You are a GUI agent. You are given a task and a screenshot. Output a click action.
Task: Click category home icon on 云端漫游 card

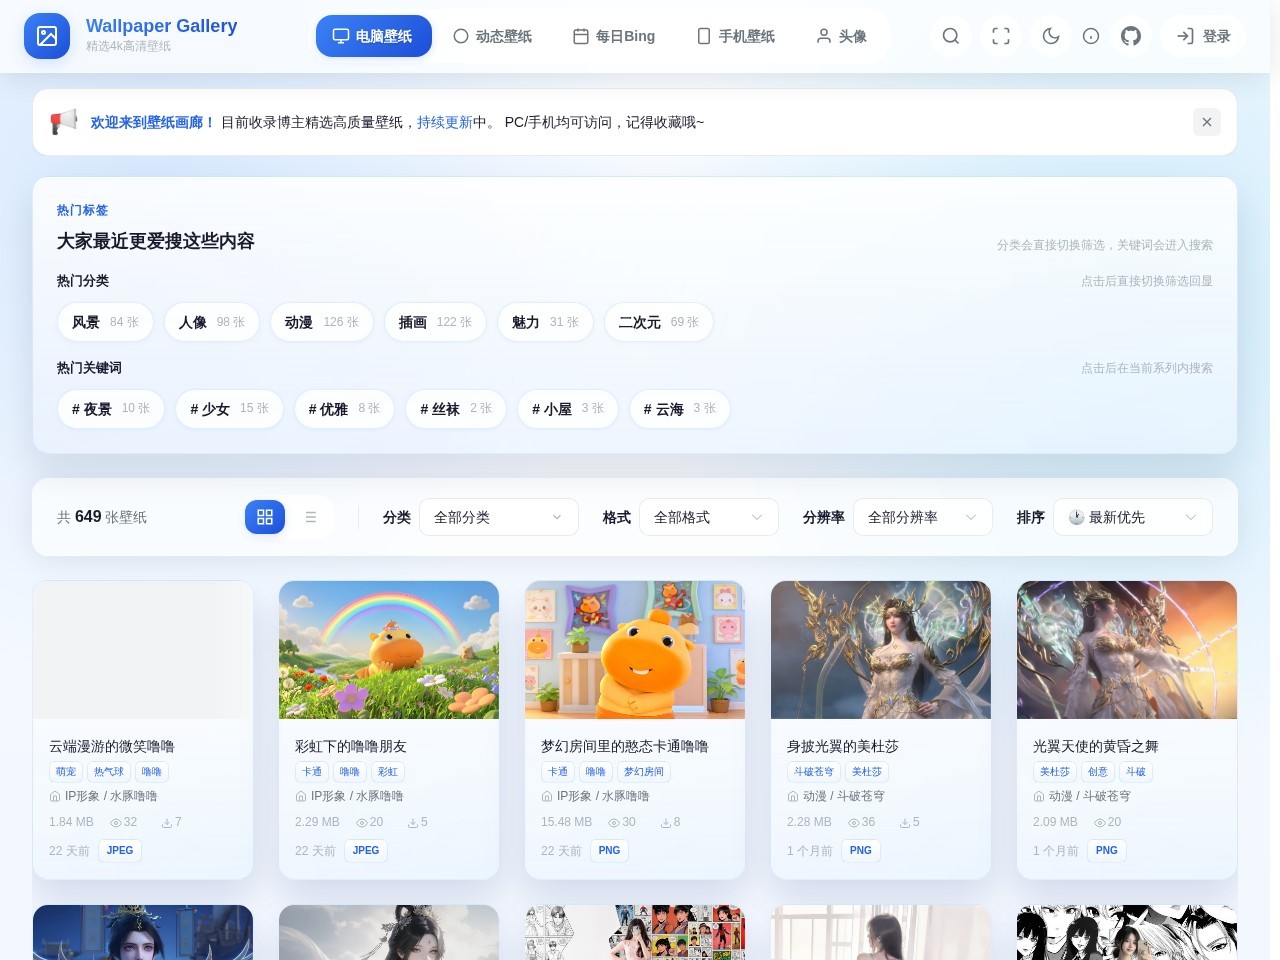pos(55,797)
